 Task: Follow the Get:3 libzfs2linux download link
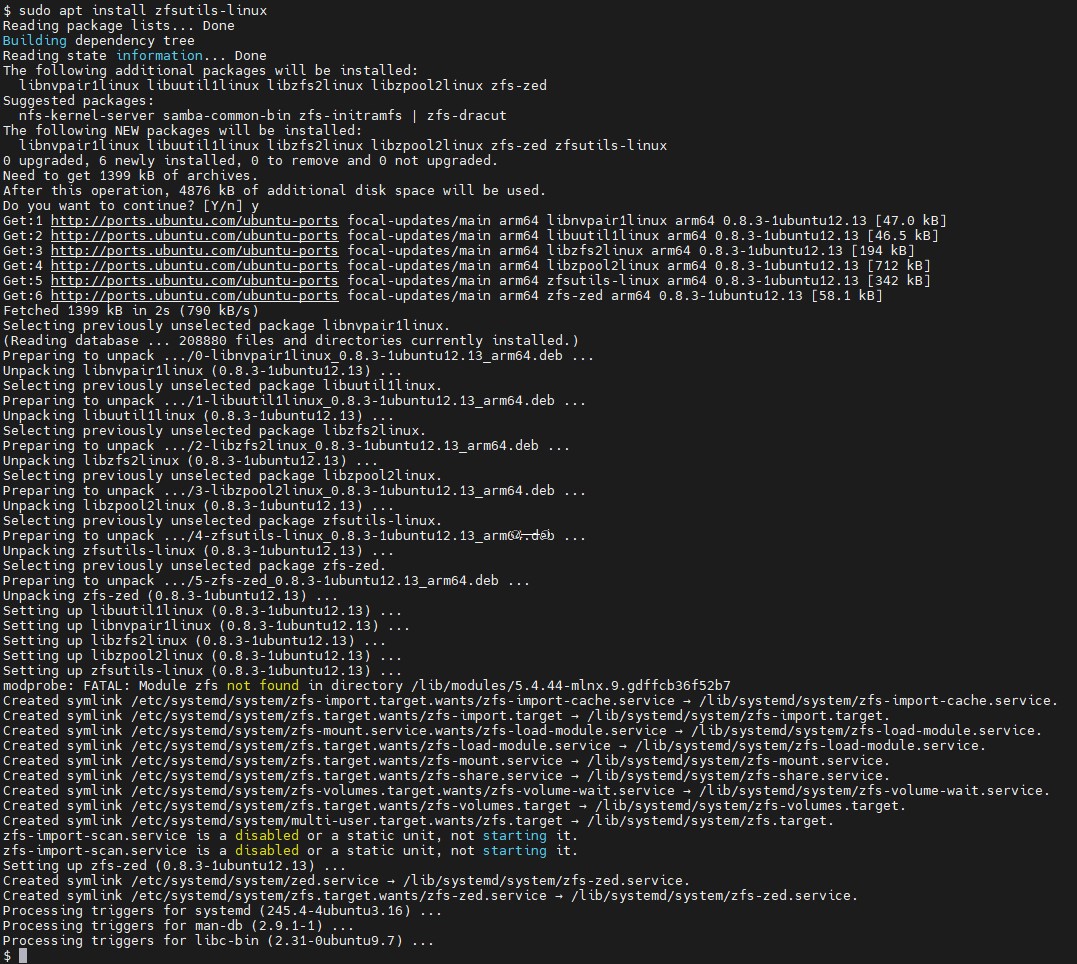pos(194,250)
